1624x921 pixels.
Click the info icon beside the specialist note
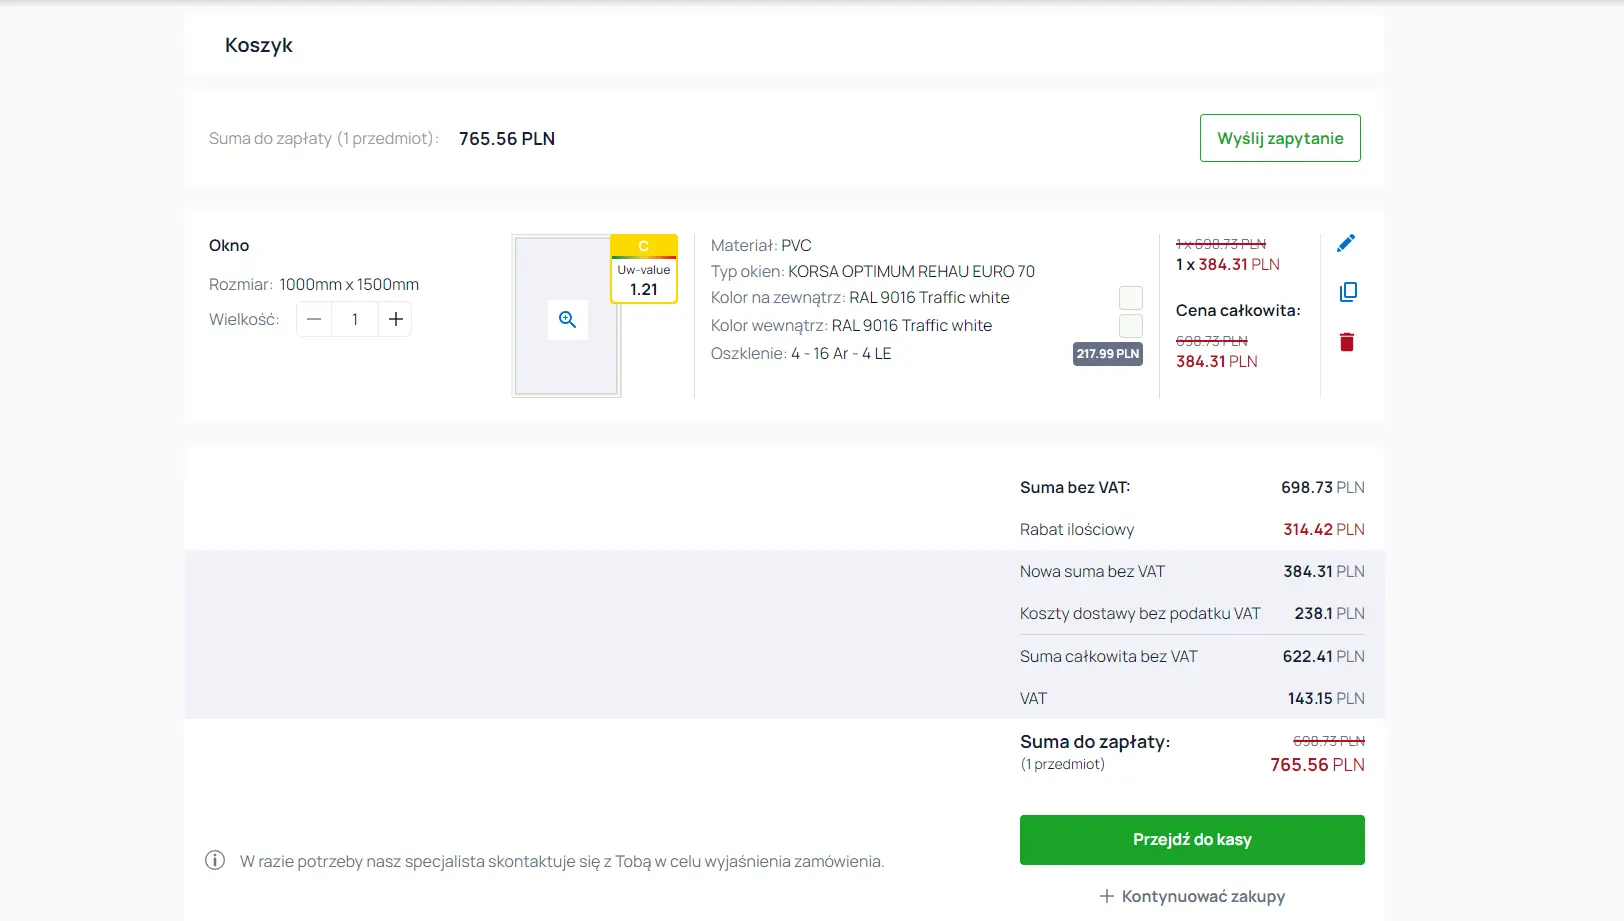(215, 860)
